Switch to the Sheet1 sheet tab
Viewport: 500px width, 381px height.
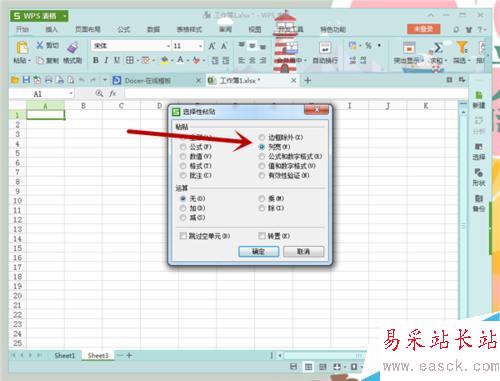65,356
